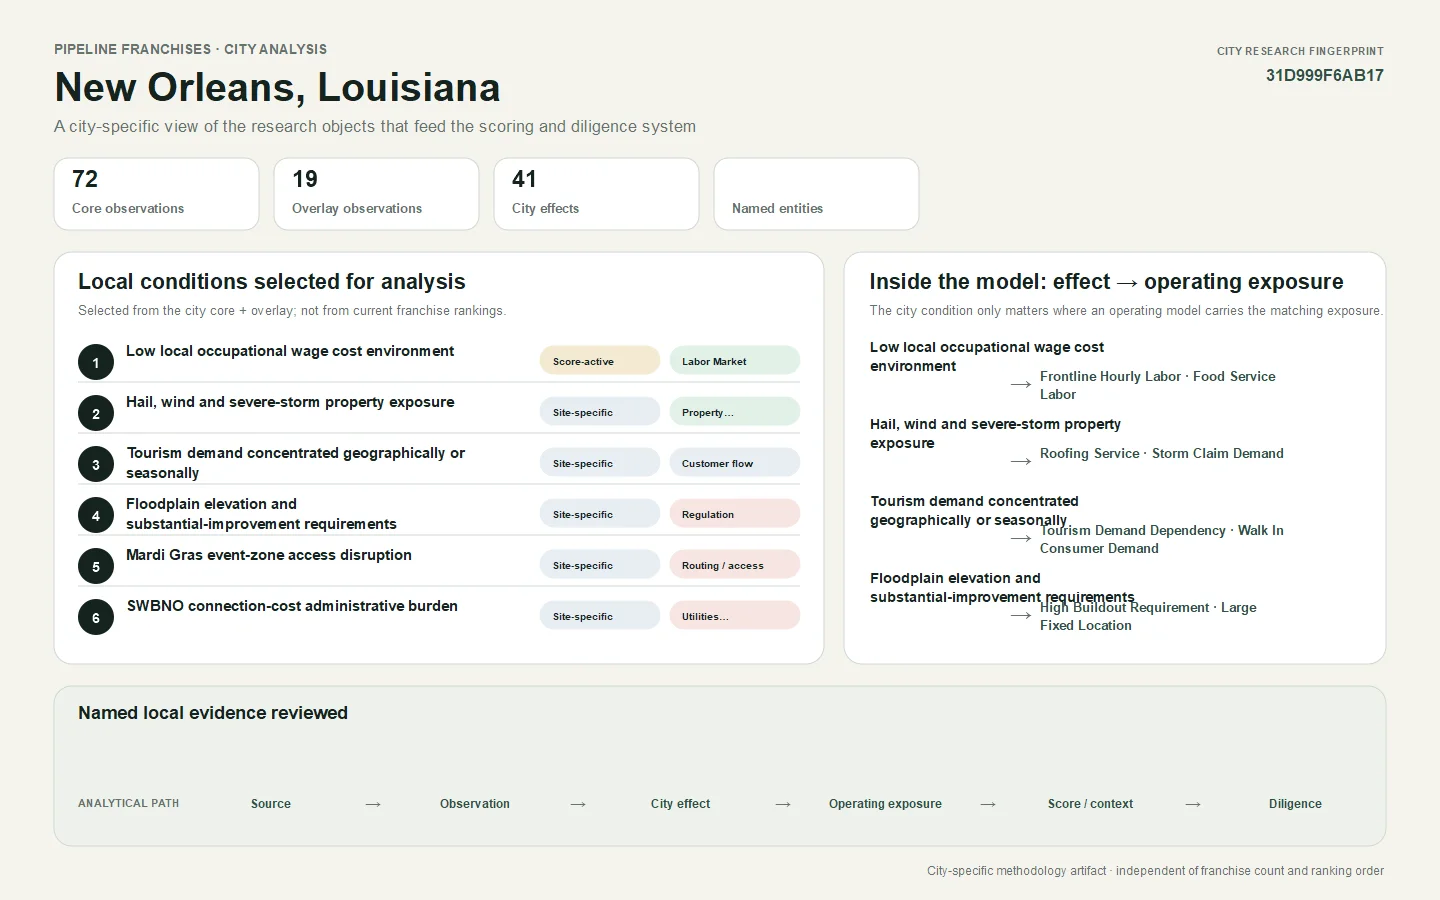
Task: Click the Site-specific tag in the Mardi Gras row
Action: [x=600, y=565]
